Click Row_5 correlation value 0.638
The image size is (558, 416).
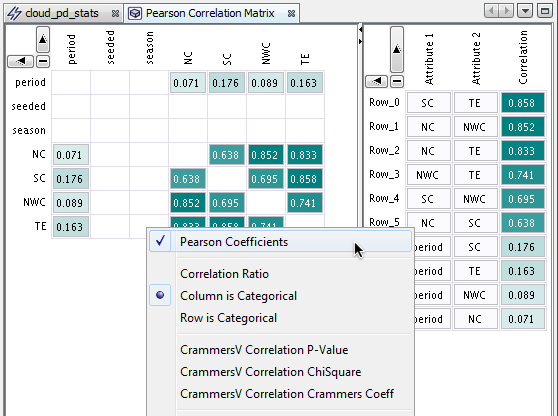pos(523,223)
